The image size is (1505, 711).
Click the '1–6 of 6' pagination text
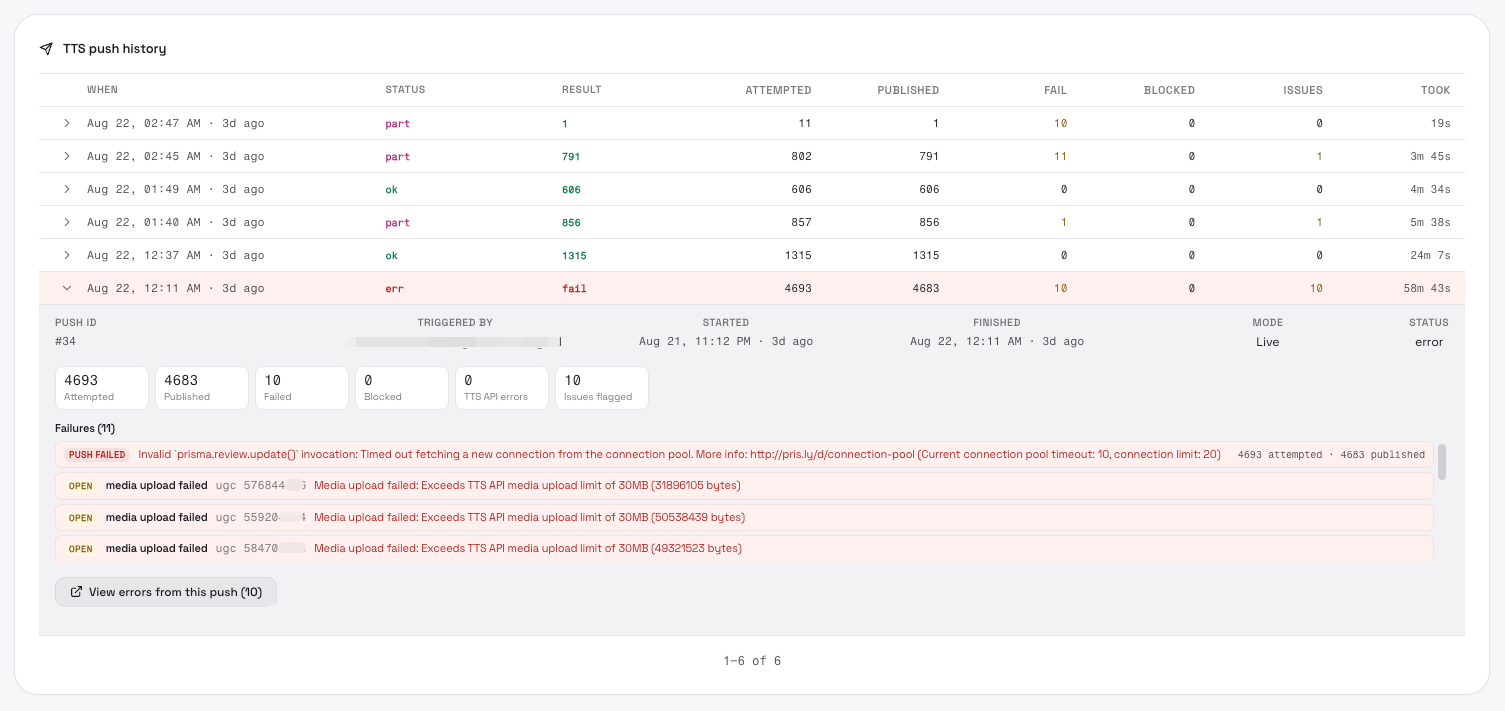(752, 661)
